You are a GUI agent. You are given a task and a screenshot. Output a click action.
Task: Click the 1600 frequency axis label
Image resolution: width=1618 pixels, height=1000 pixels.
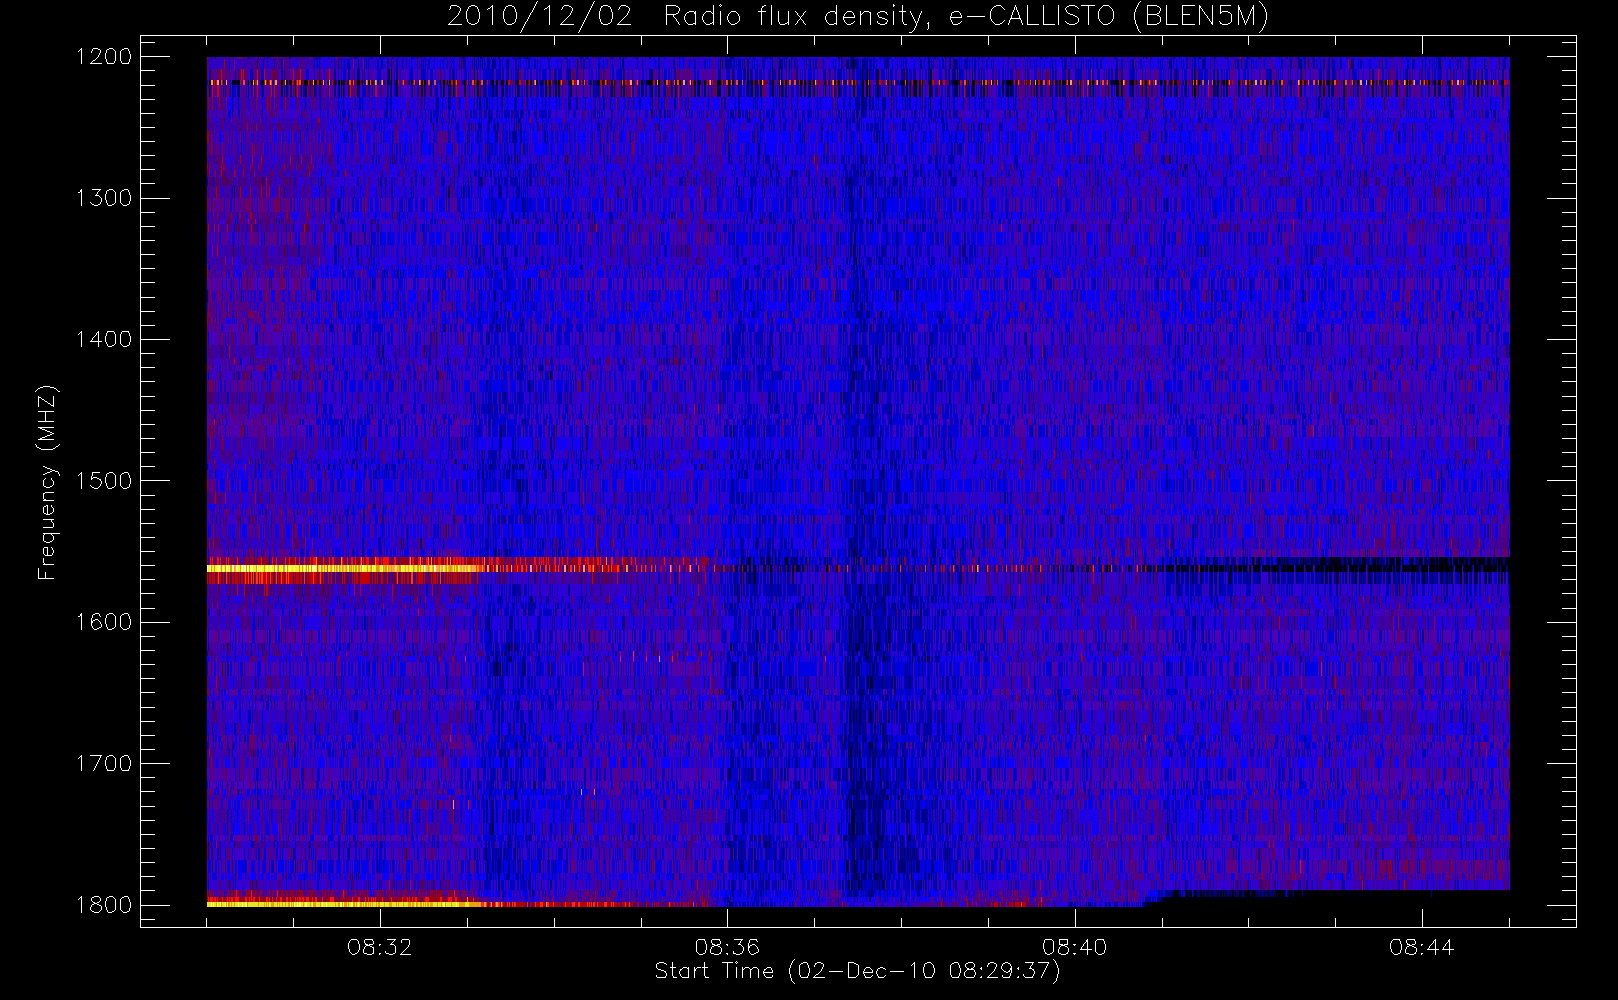coord(104,622)
